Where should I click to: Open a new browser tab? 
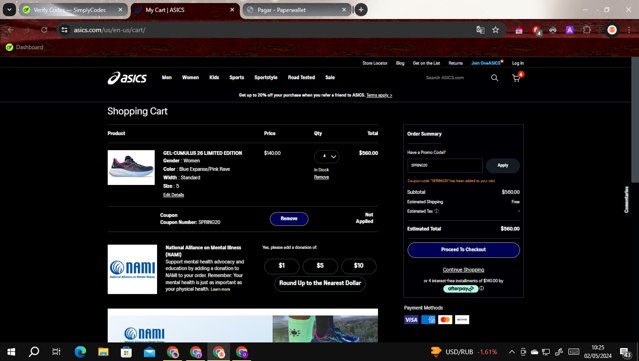point(361,10)
